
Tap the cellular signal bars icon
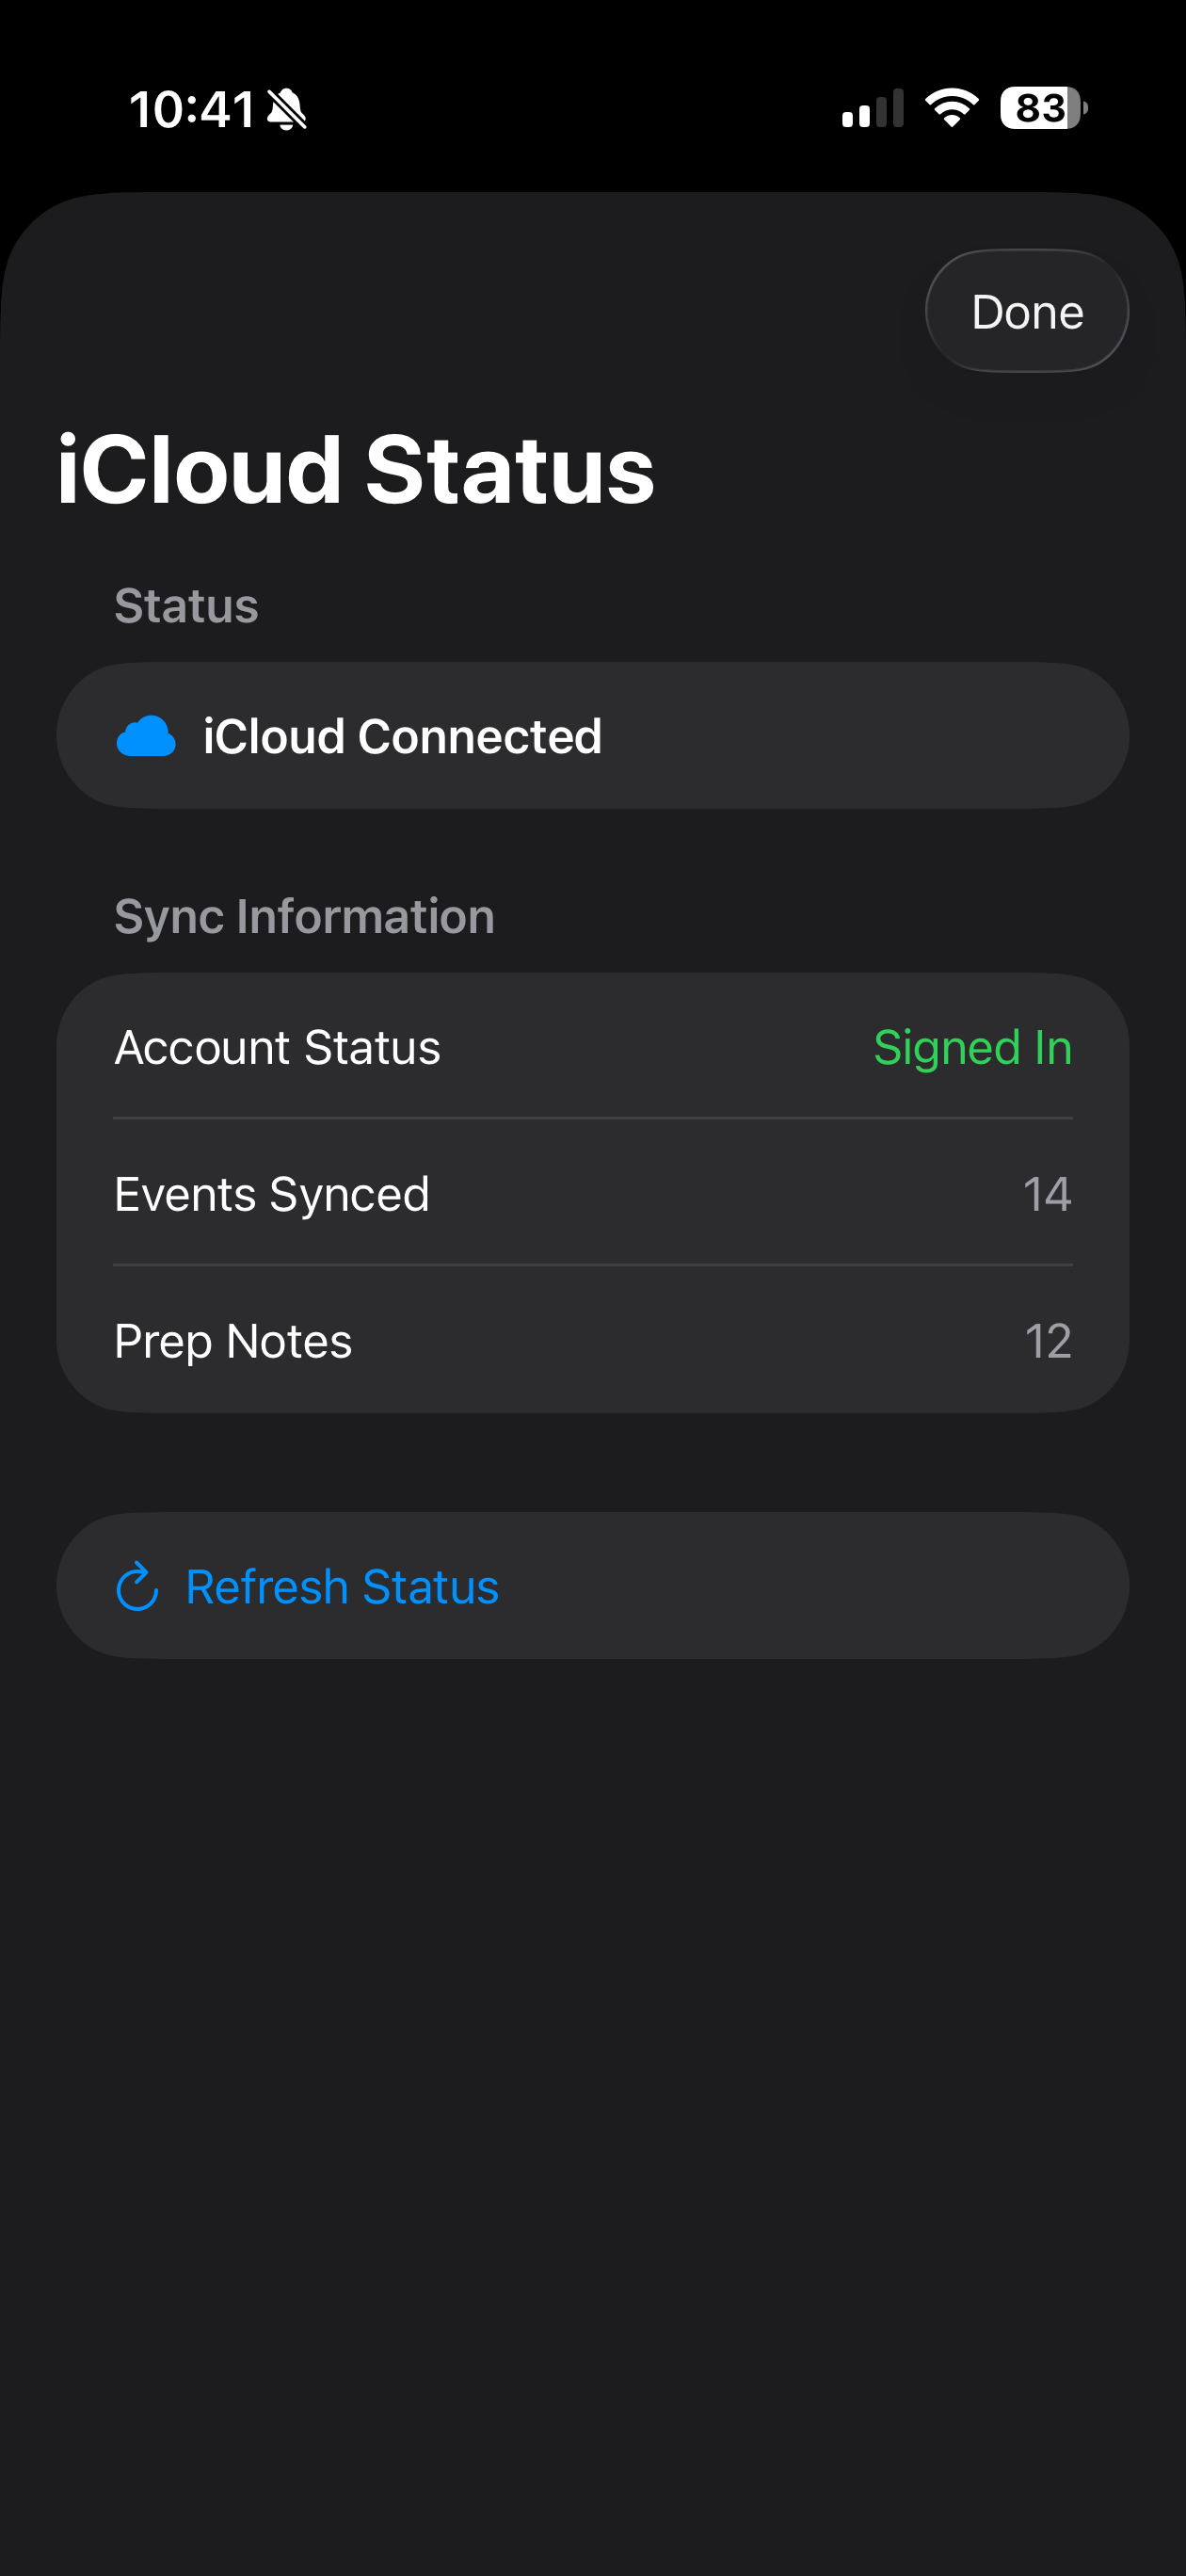click(x=873, y=108)
